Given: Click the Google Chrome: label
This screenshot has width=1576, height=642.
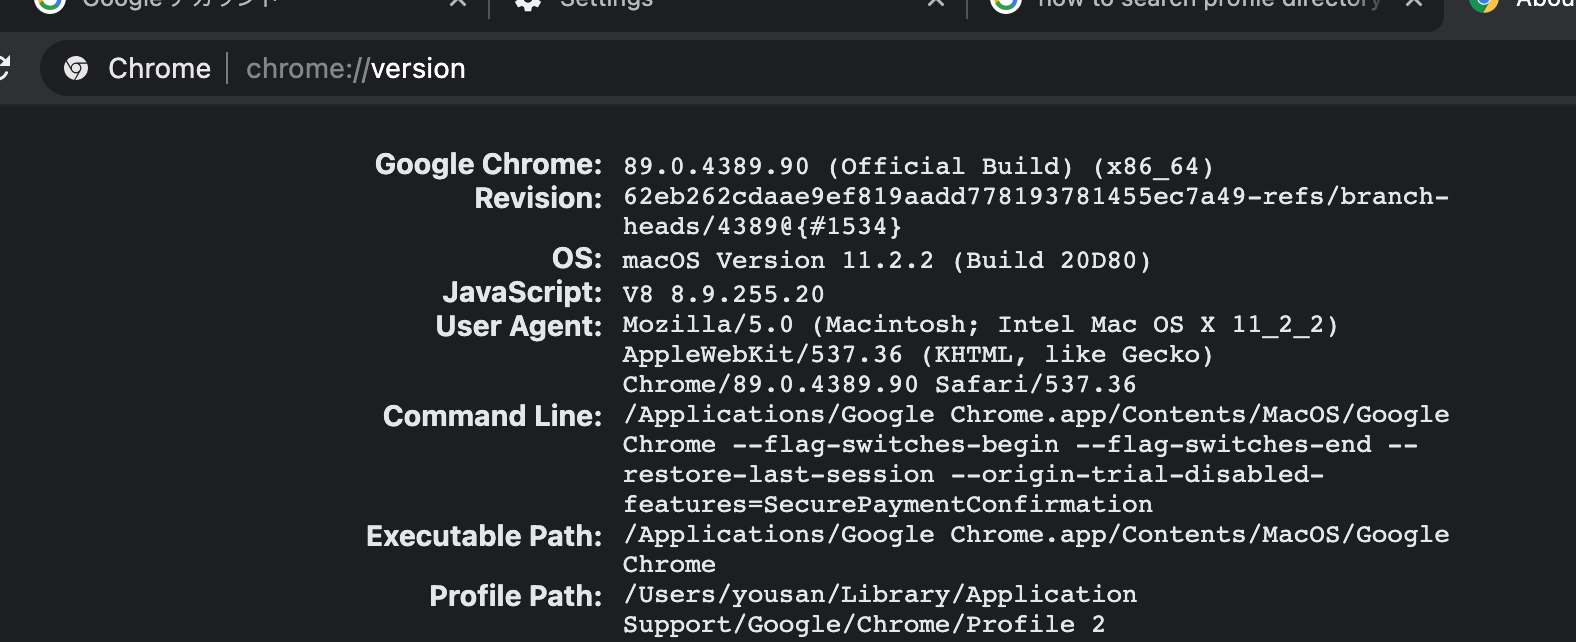Looking at the screenshot, I should click(489, 164).
